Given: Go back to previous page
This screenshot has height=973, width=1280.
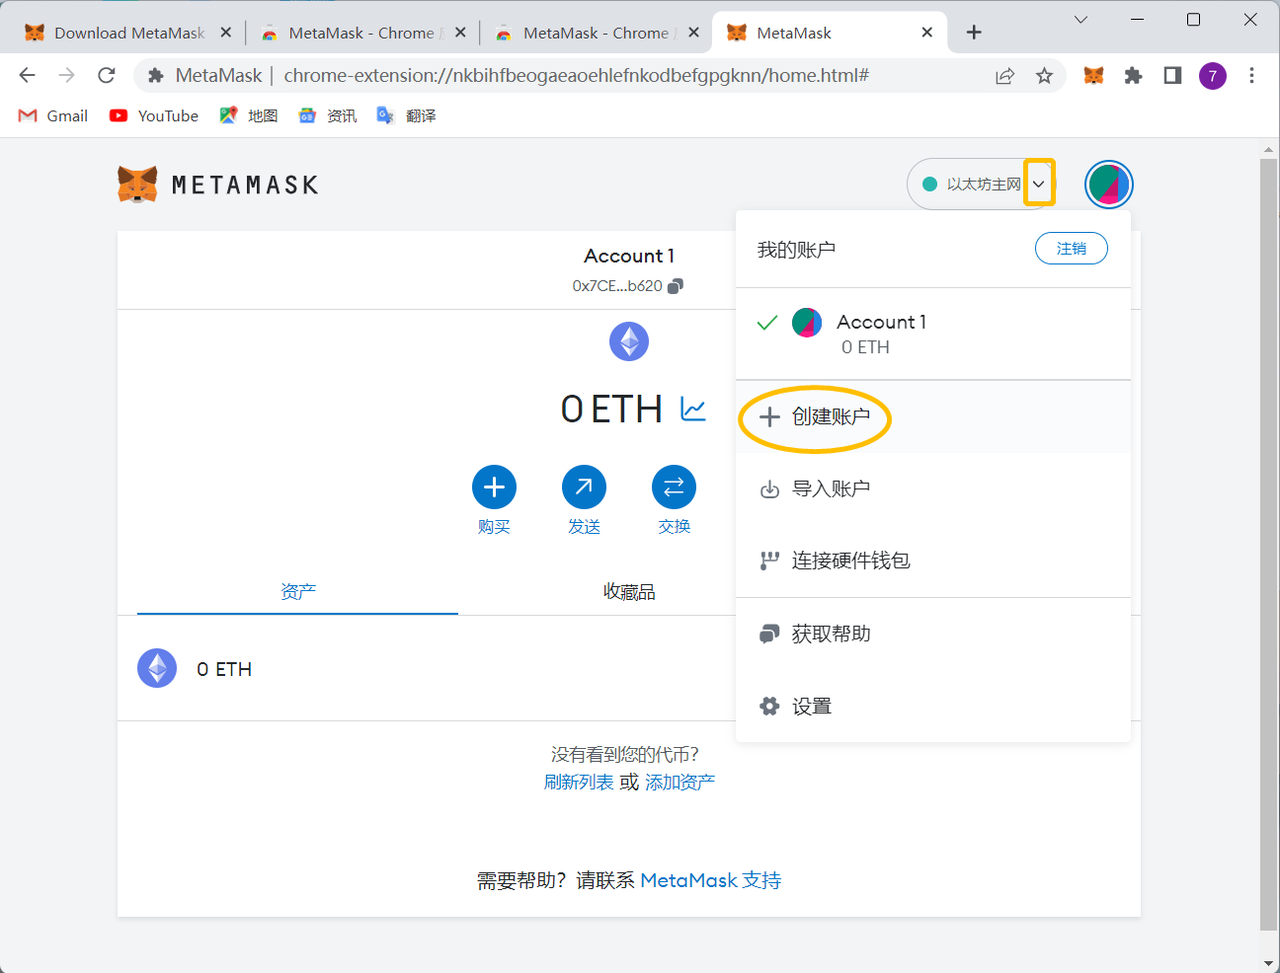Looking at the screenshot, I should point(27,75).
